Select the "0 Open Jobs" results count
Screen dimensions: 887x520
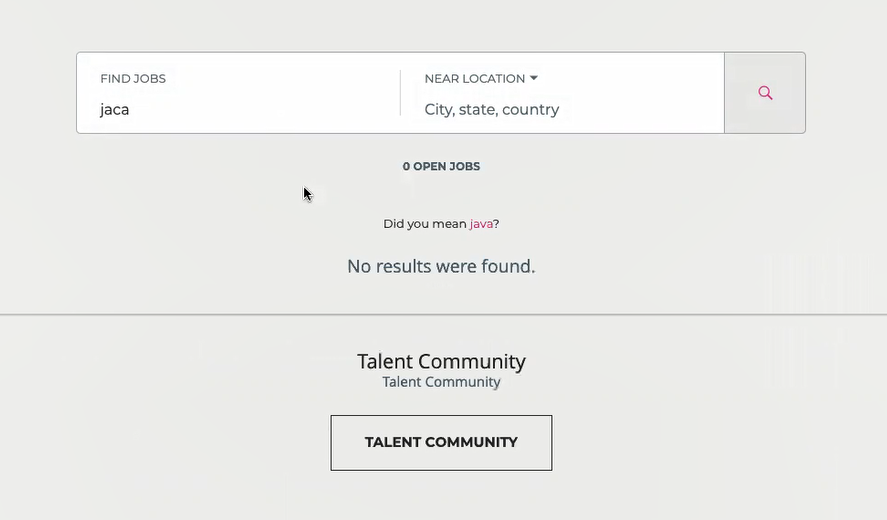pos(441,167)
